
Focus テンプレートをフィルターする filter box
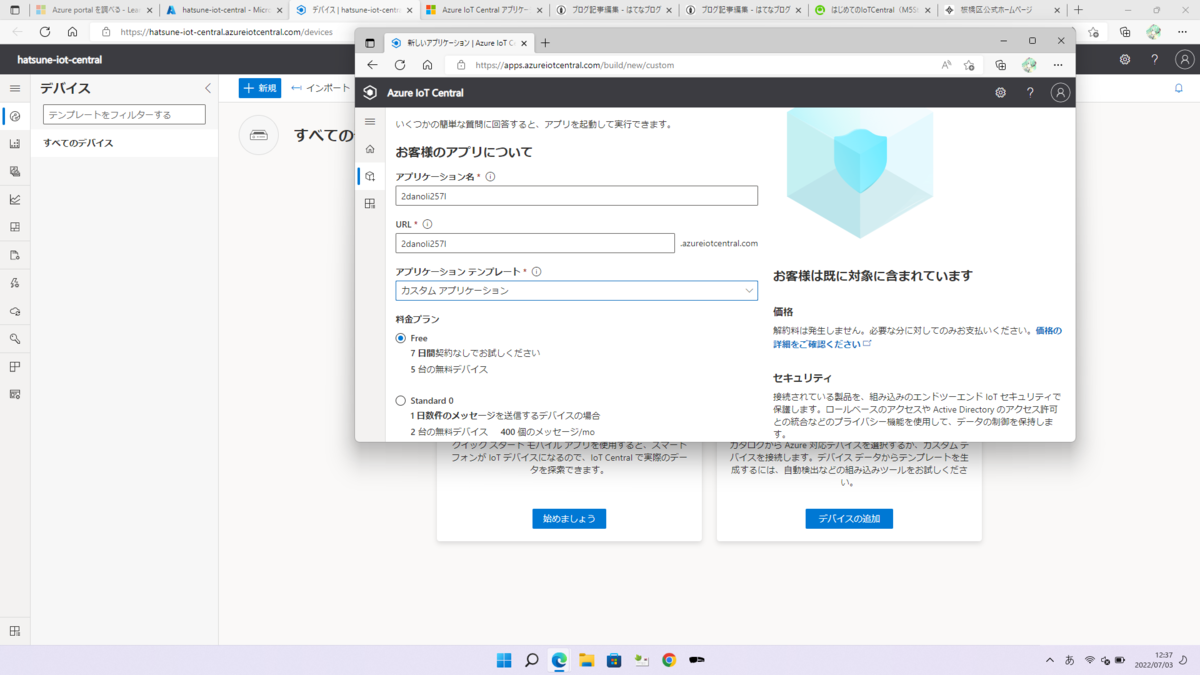pos(124,115)
